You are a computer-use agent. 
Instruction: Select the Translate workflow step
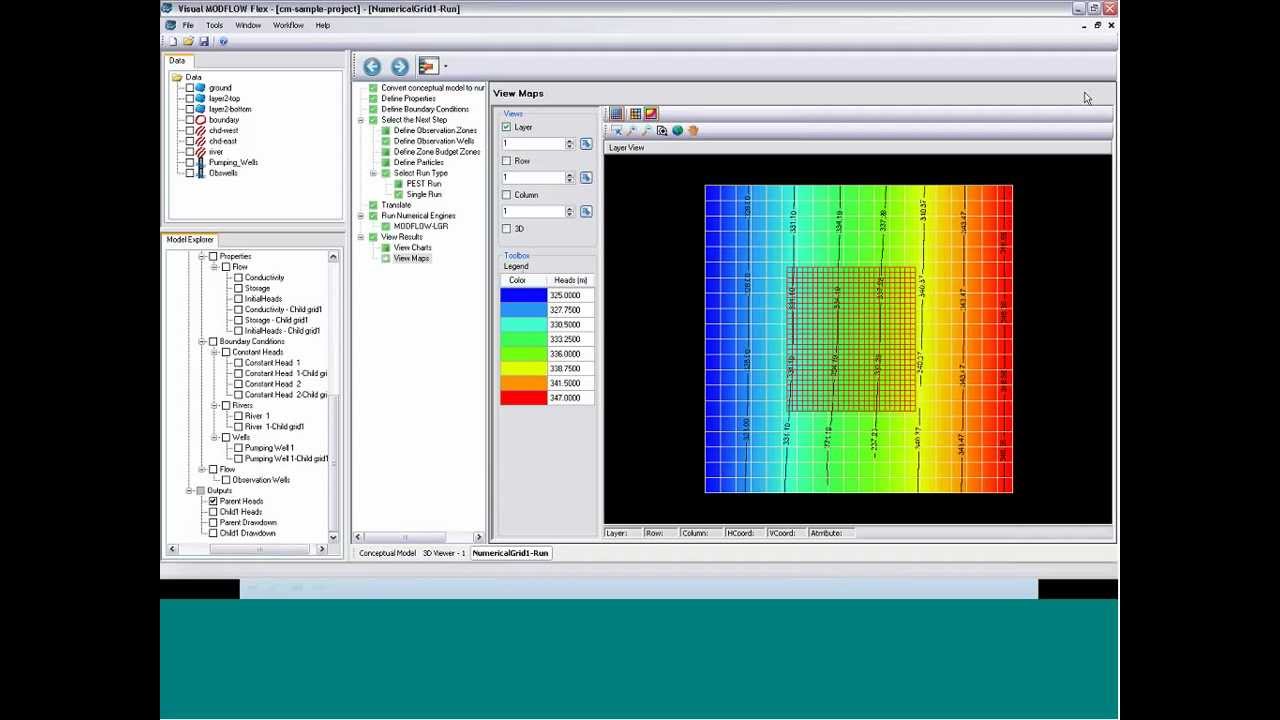coord(396,206)
